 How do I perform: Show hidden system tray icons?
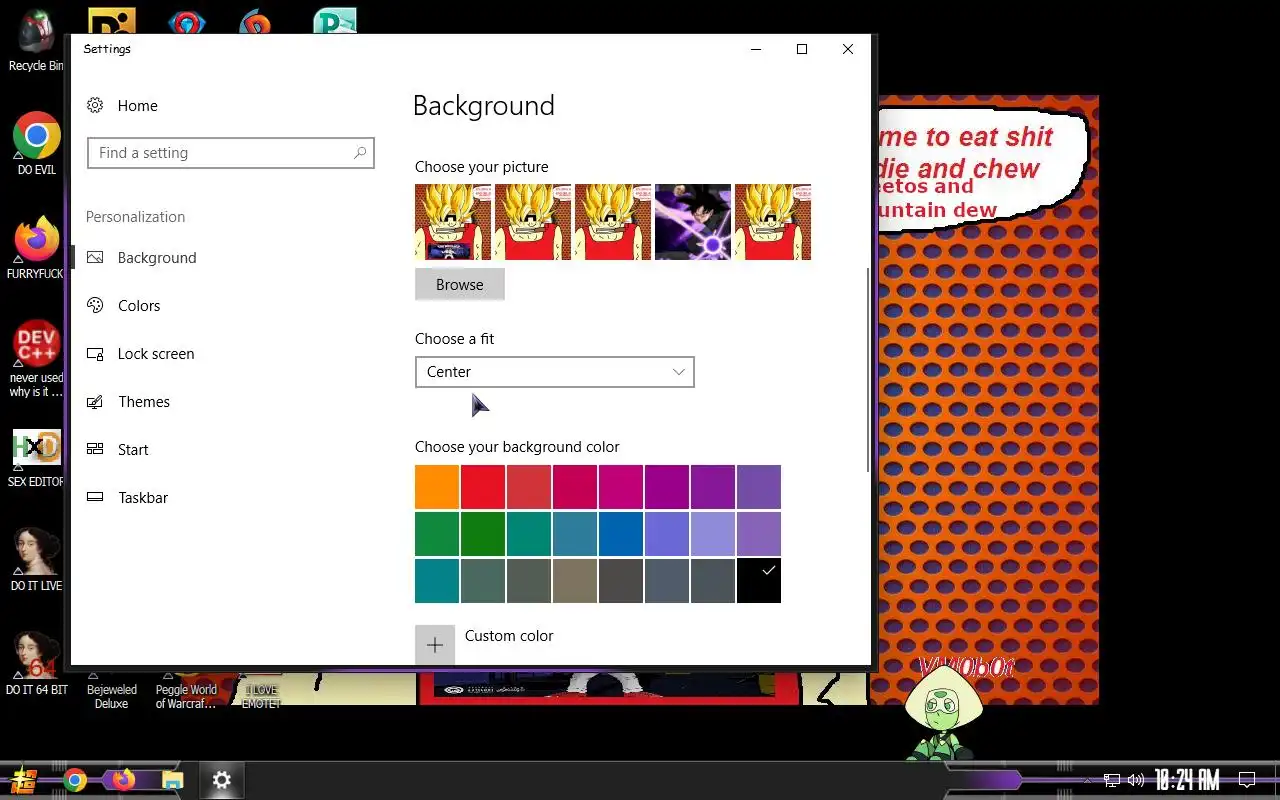[x=1088, y=780]
